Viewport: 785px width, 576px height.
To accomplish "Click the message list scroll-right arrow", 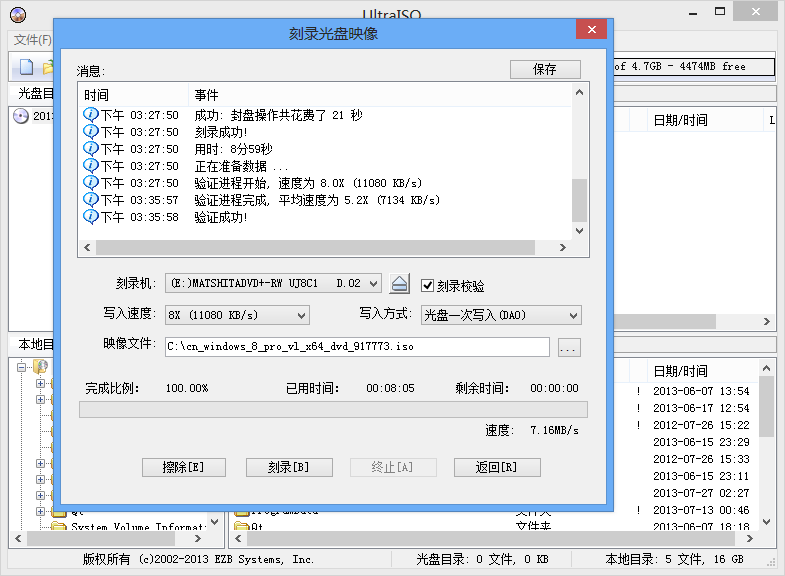I will point(563,247).
